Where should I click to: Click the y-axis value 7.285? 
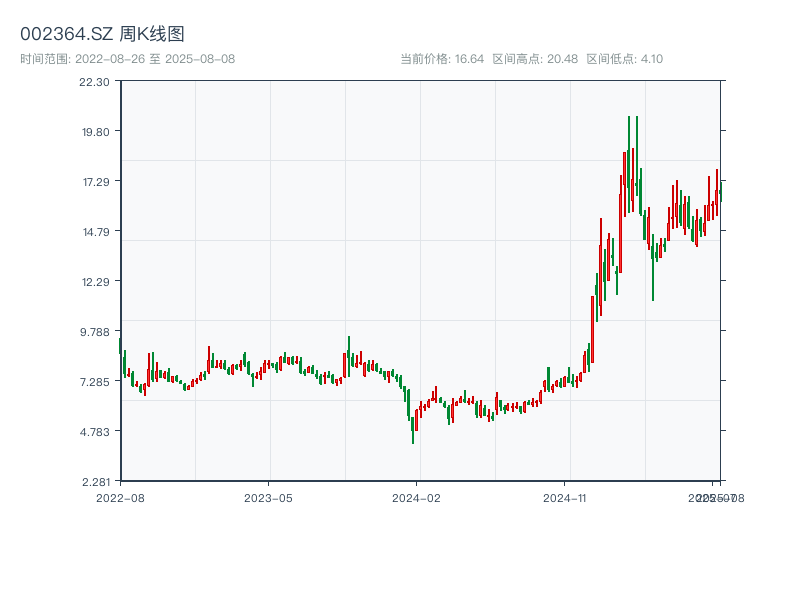click(95, 382)
